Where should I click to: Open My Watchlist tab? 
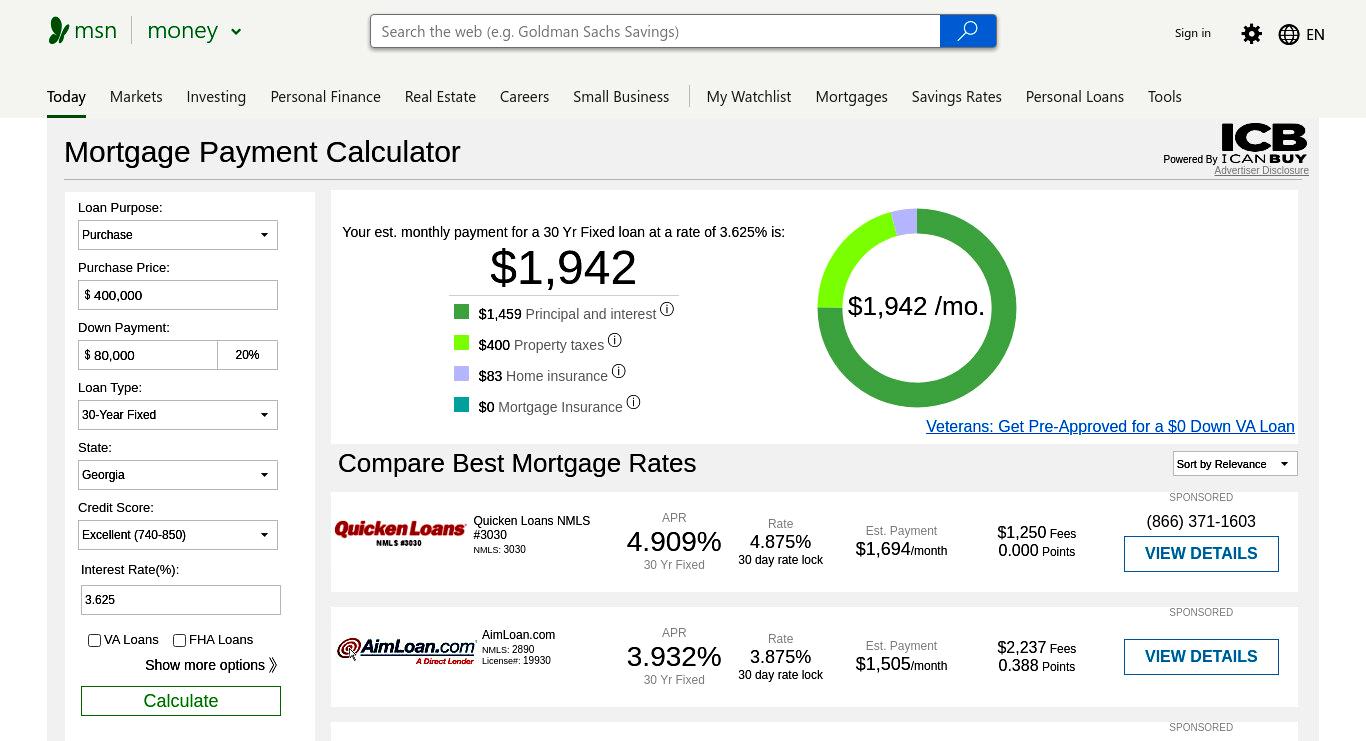click(x=749, y=97)
